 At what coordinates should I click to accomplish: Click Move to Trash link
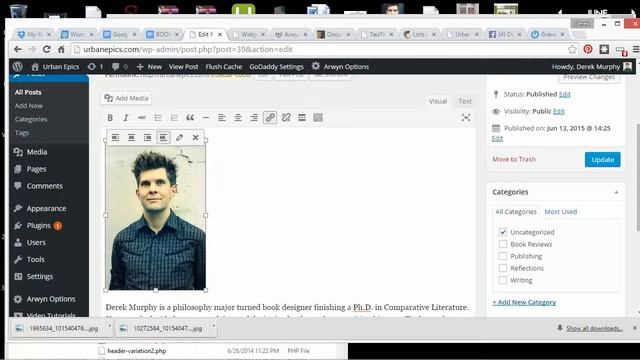coord(514,159)
